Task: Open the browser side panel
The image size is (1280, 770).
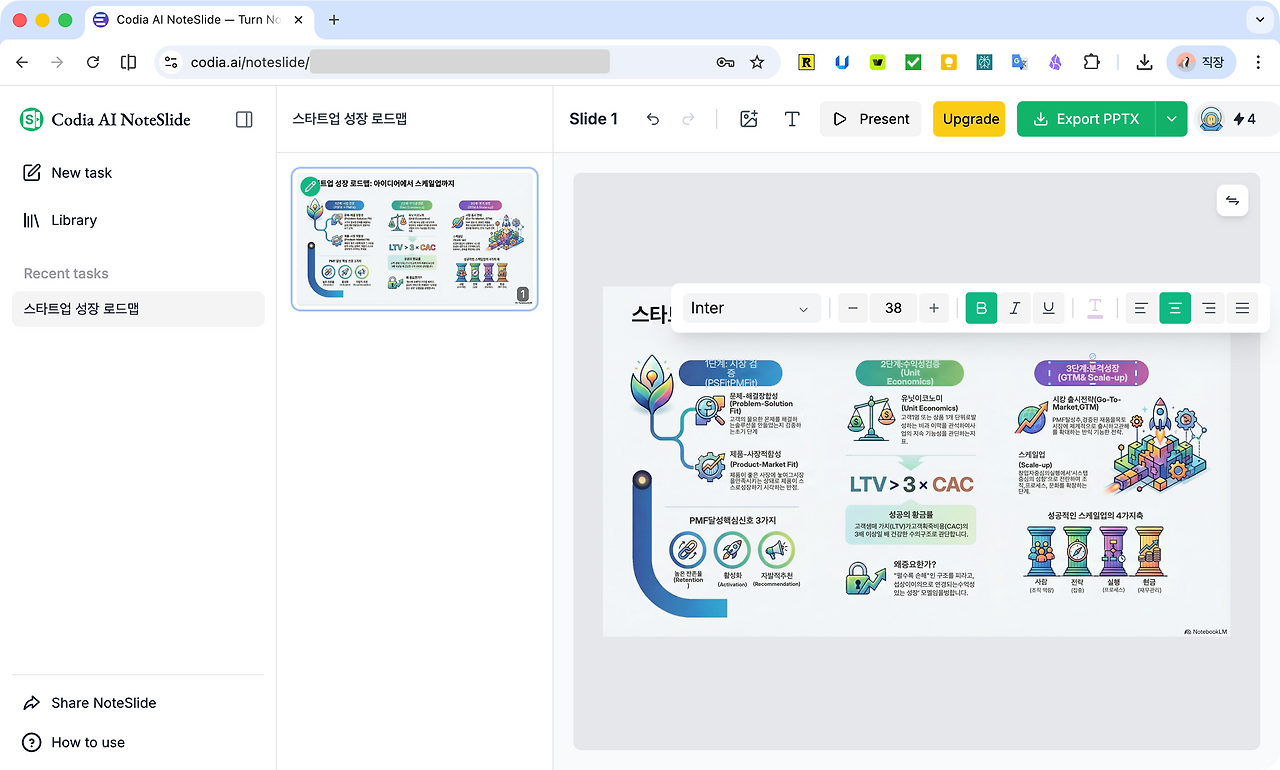Action: click(x=128, y=62)
